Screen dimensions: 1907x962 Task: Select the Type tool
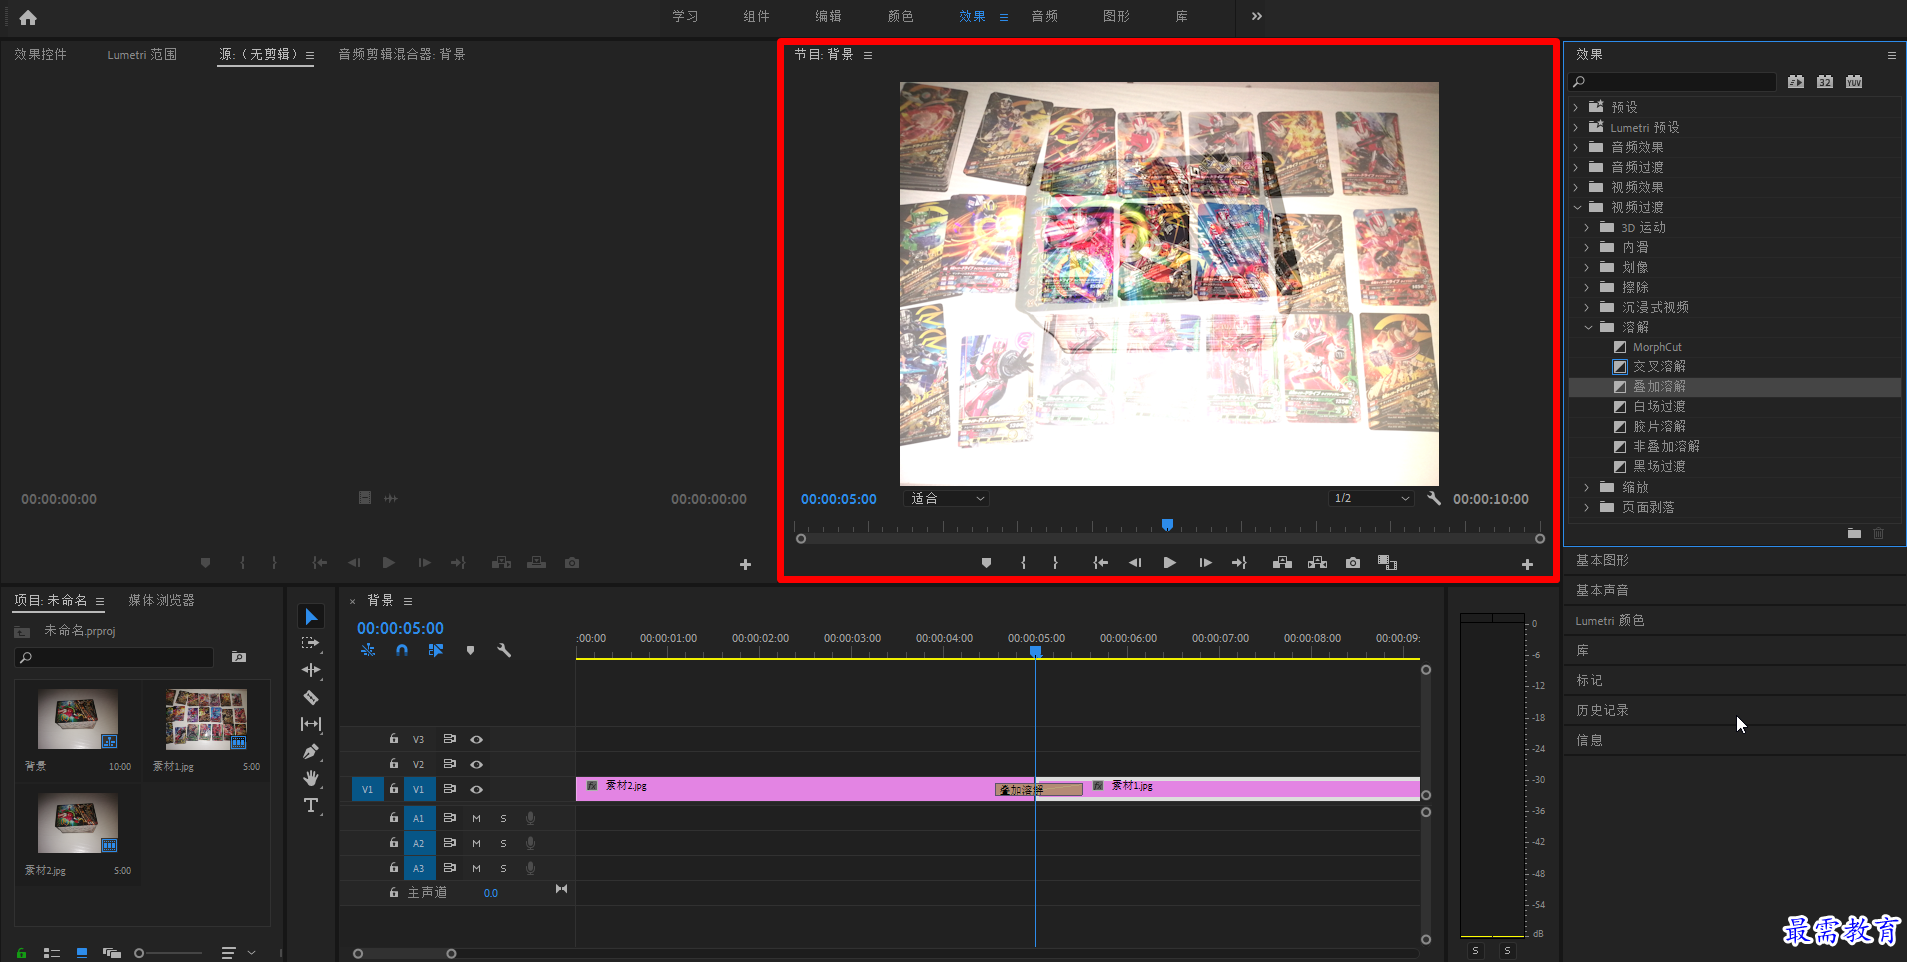(311, 805)
